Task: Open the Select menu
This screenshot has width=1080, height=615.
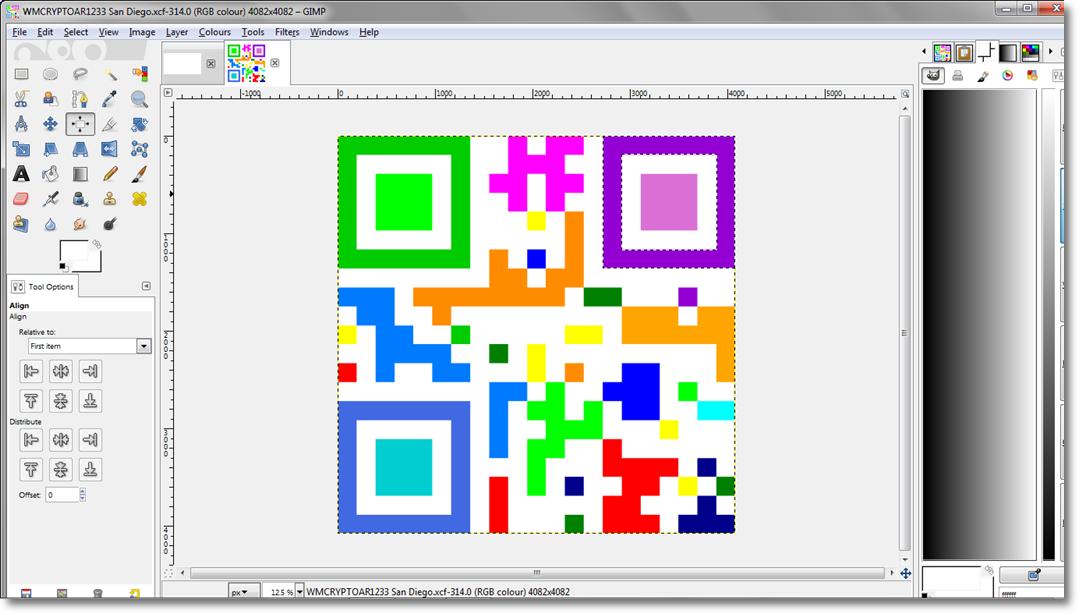Action: [x=76, y=32]
